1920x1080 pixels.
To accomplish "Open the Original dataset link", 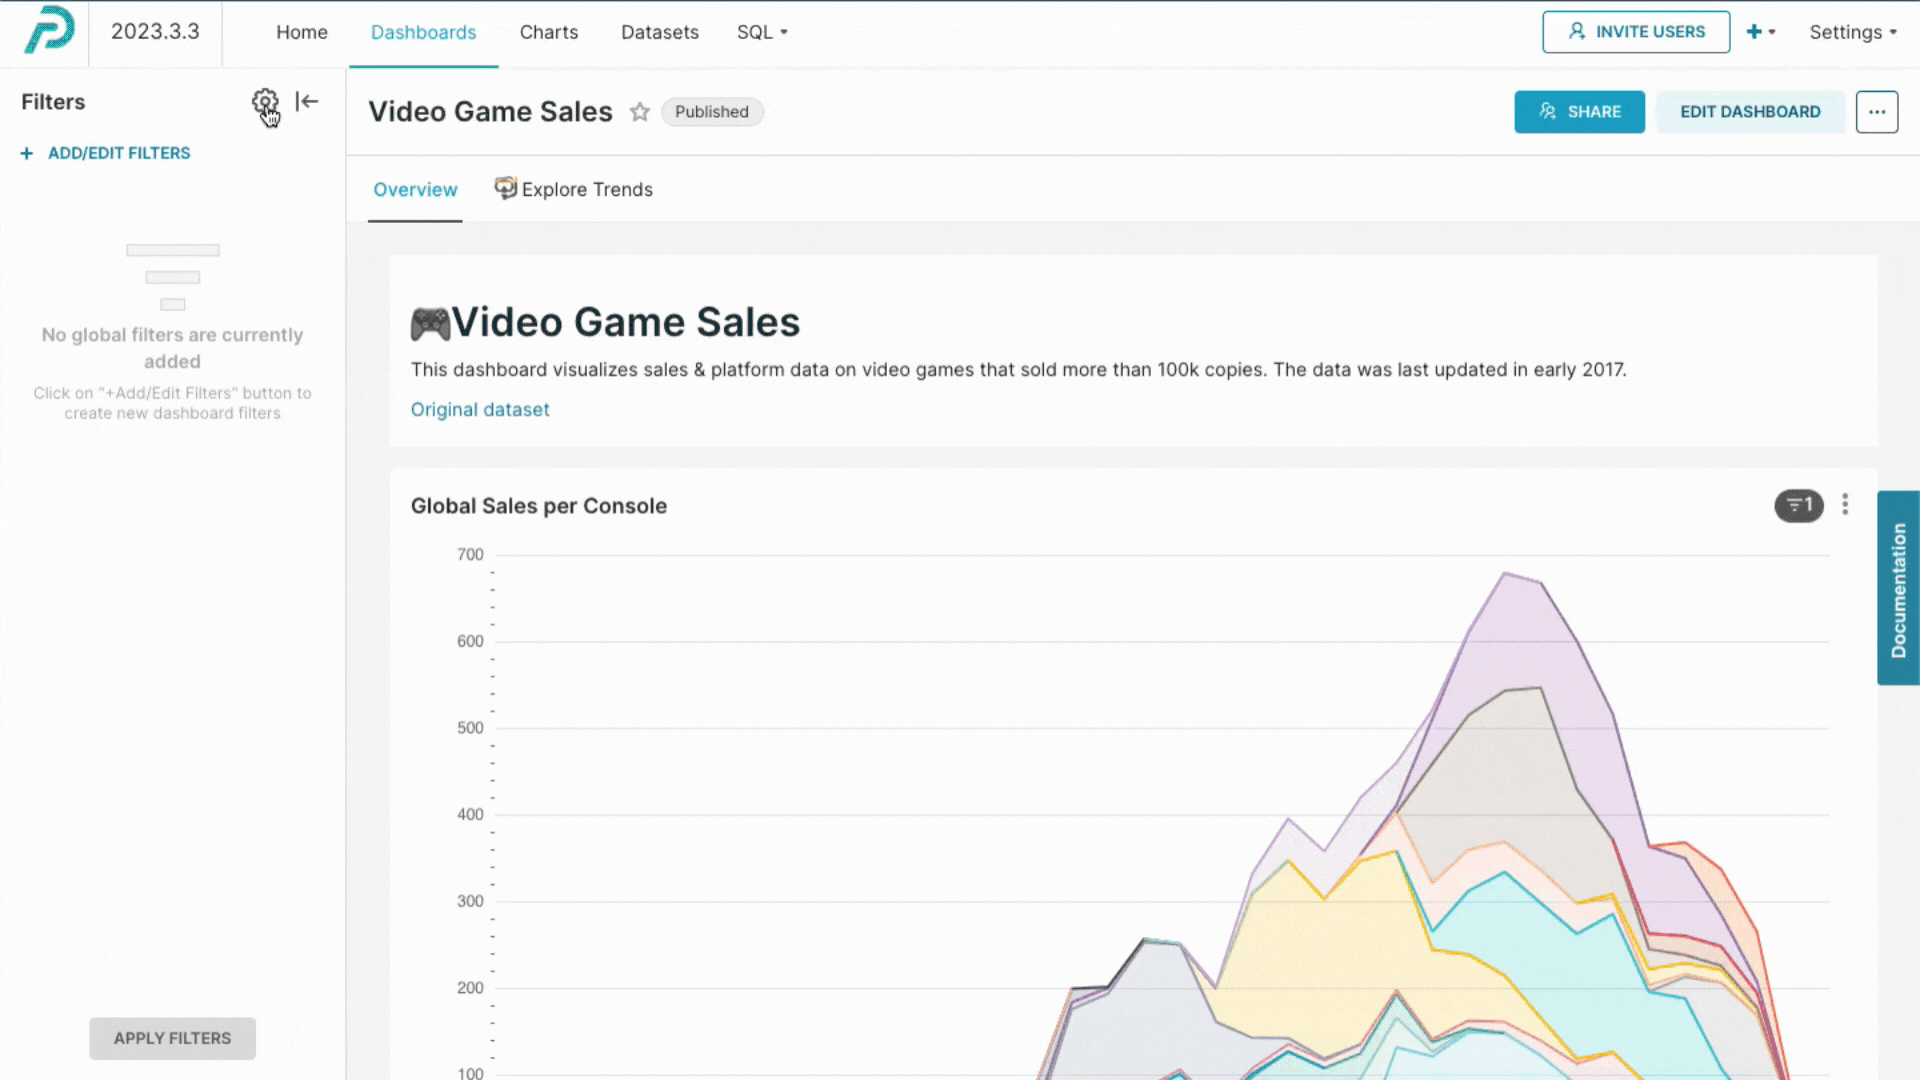I will click(x=480, y=409).
